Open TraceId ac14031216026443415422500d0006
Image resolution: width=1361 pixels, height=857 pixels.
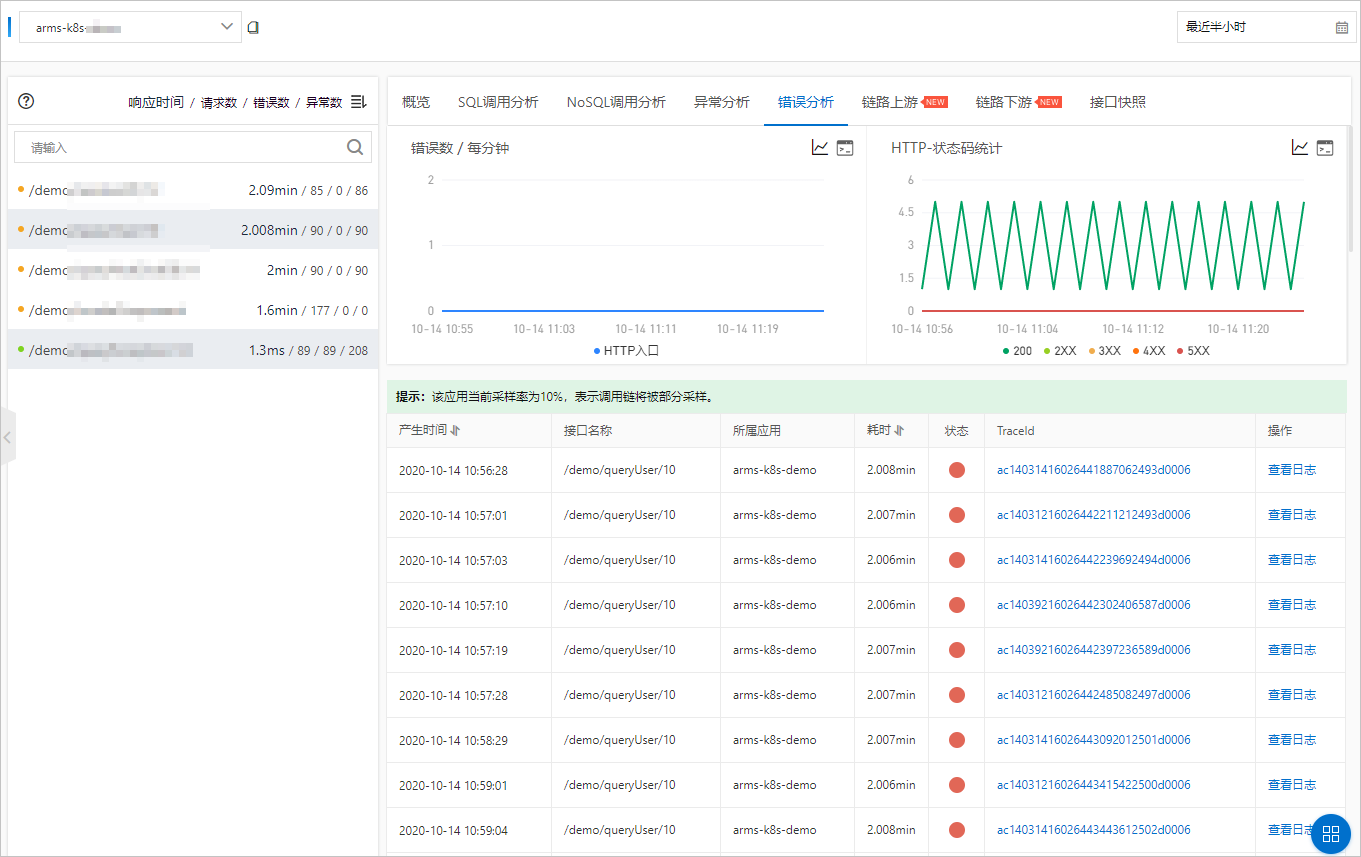[1093, 785]
